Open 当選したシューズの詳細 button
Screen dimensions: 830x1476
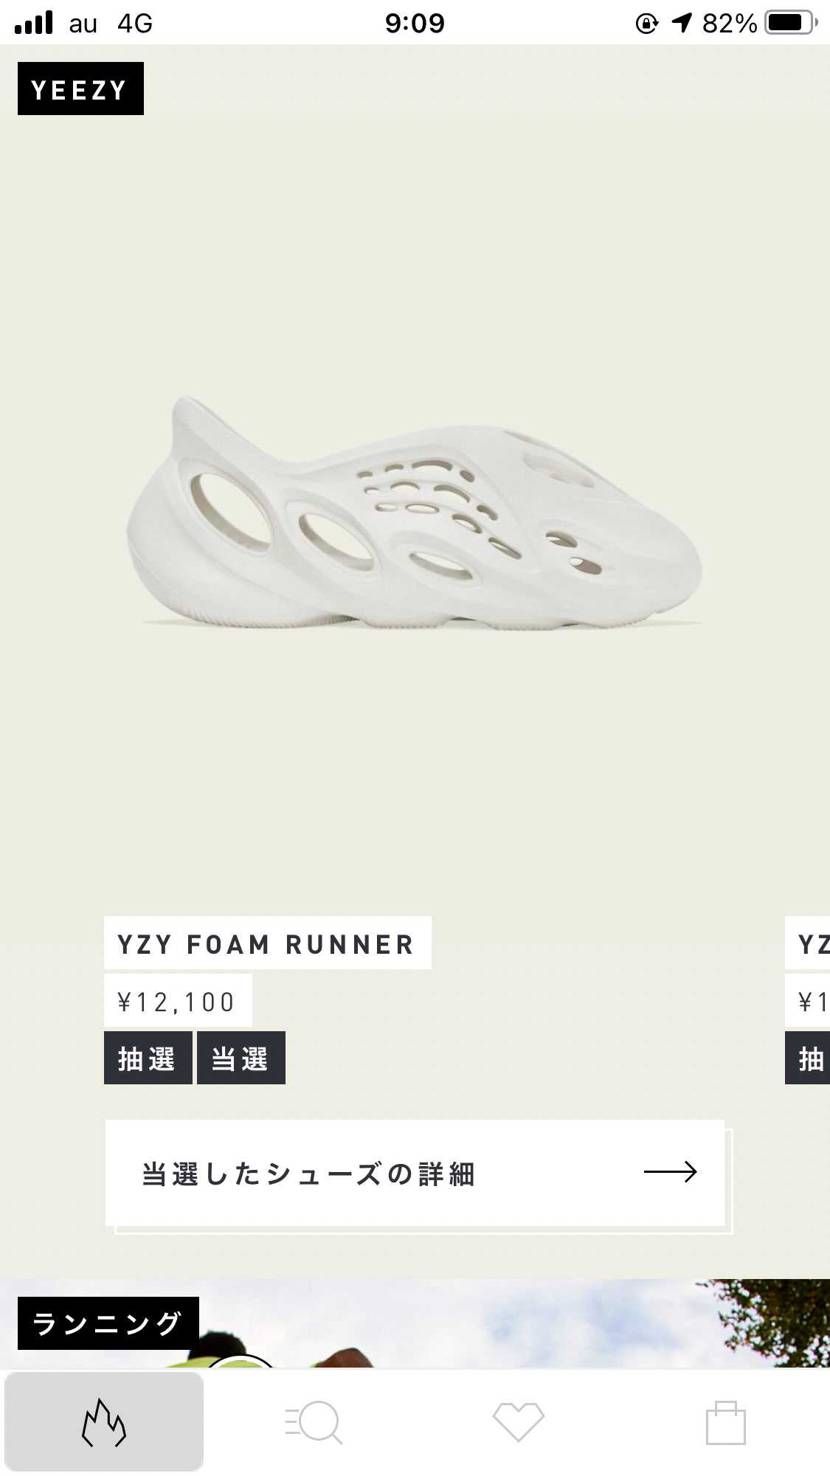click(x=415, y=1173)
